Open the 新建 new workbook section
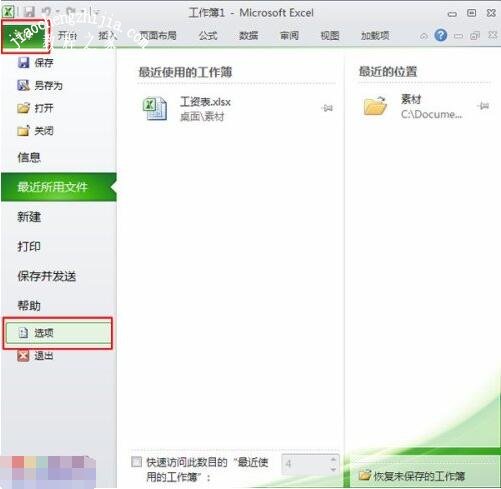 click(29, 217)
